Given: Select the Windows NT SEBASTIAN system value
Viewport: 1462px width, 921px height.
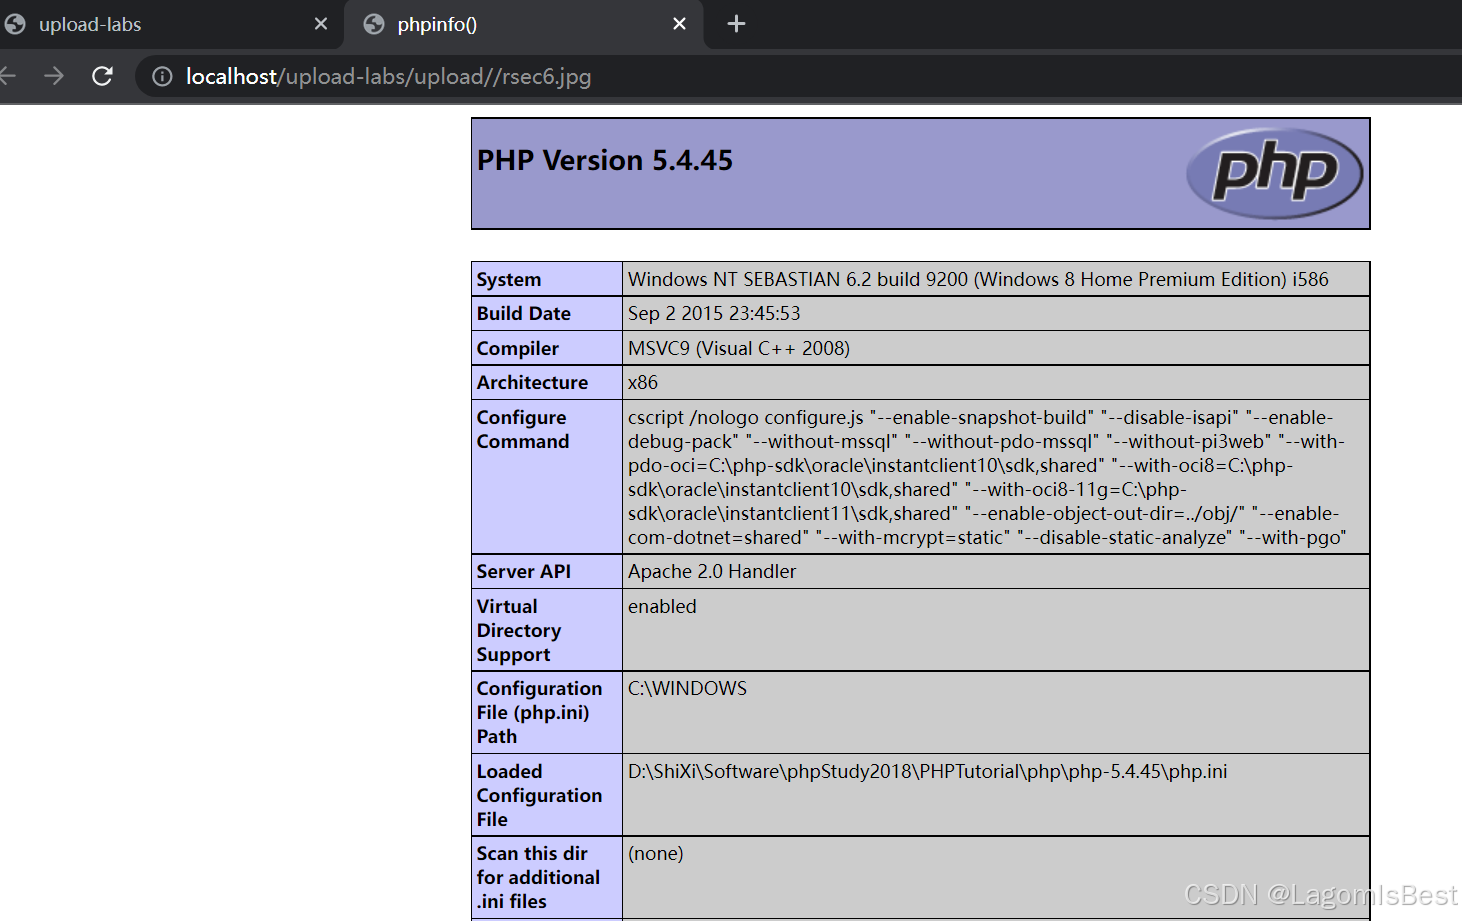Looking at the screenshot, I should click(x=978, y=279).
